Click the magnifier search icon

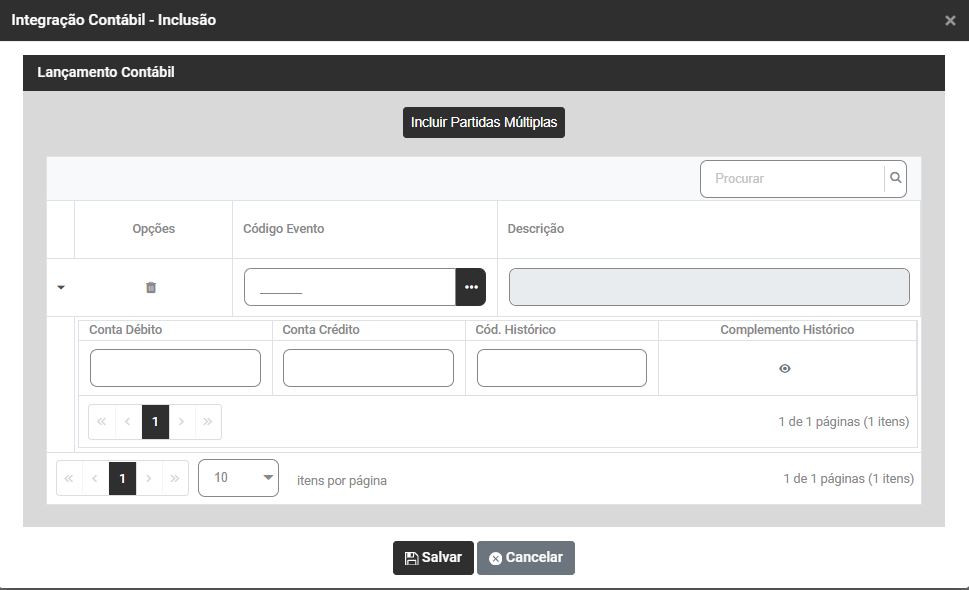pyautogui.click(x=896, y=178)
